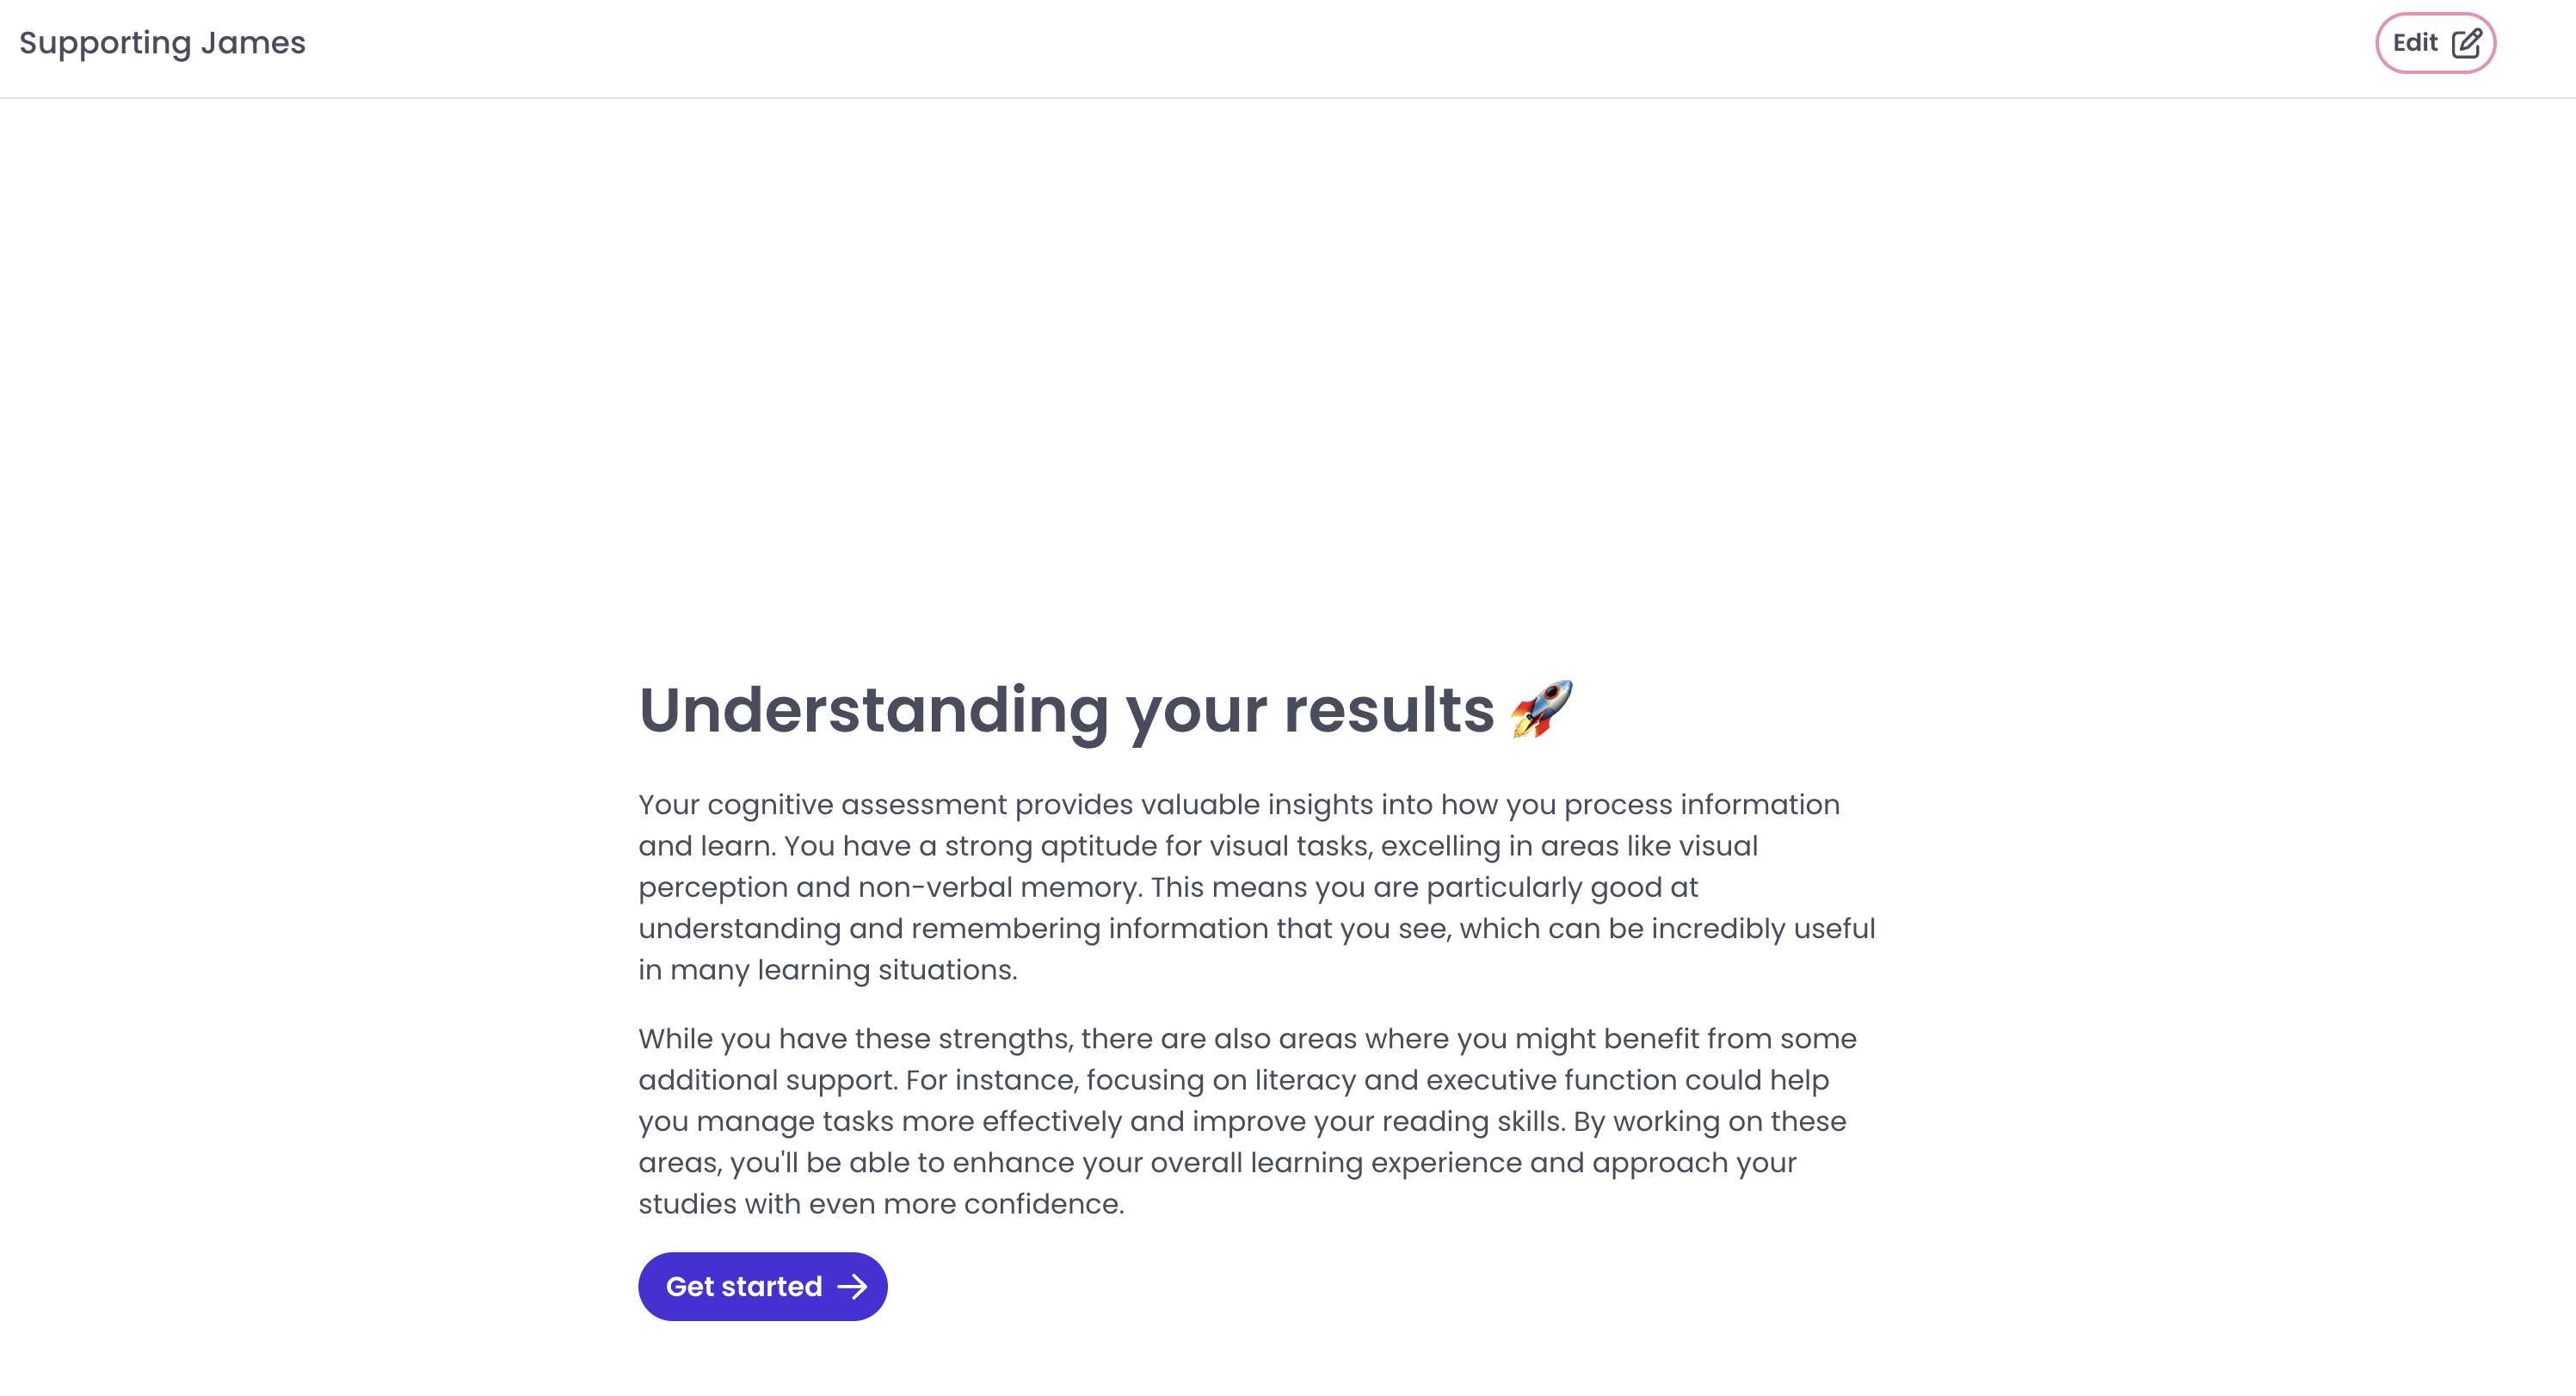Image resolution: width=2576 pixels, height=1396 pixels.
Task: Click the text studies with even more confidence
Action: click(881, 1204)
